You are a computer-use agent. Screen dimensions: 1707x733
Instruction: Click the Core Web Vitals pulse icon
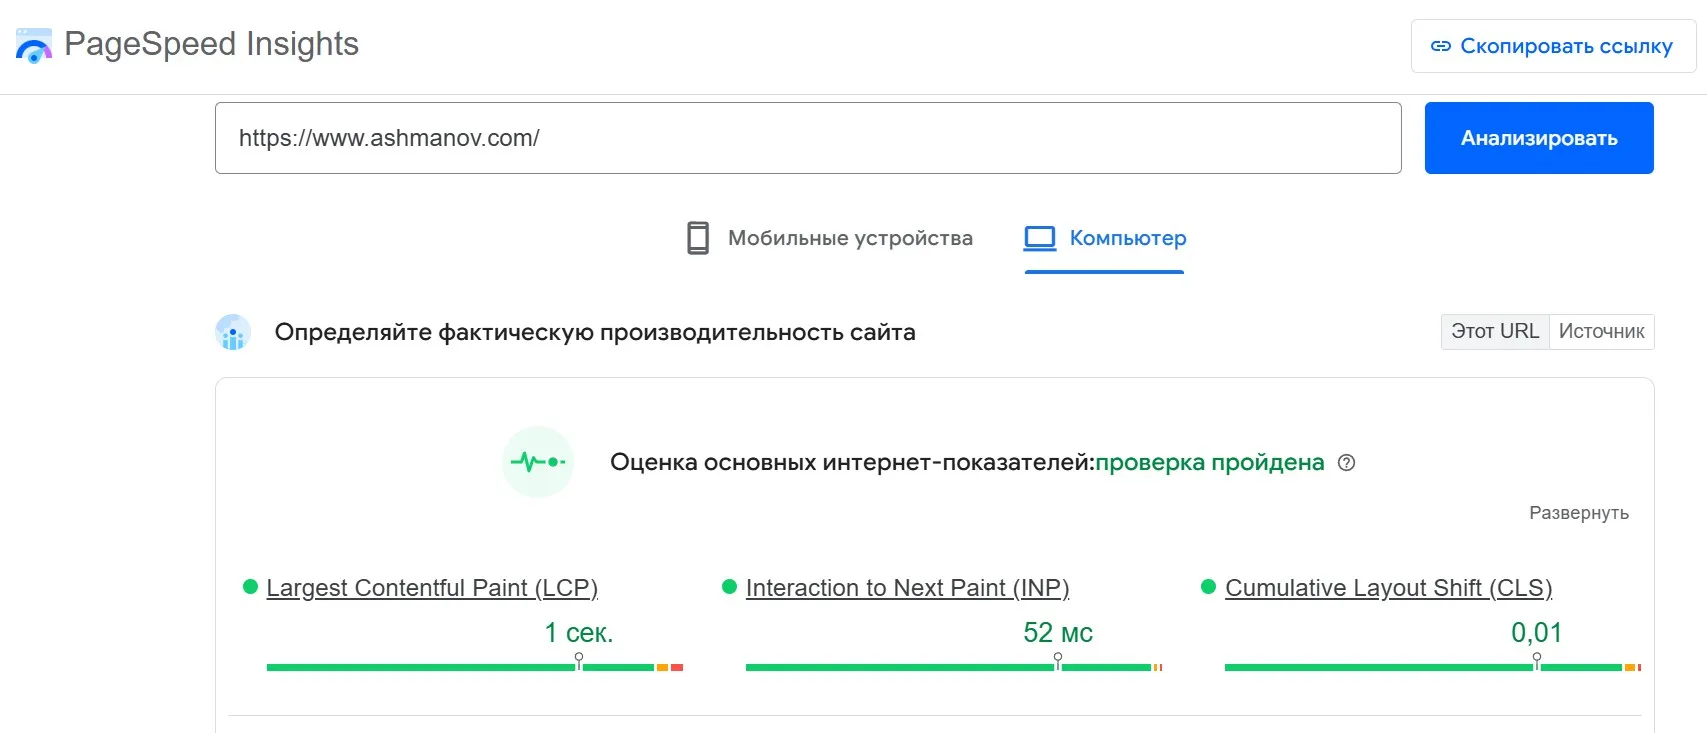click(538, 462)
